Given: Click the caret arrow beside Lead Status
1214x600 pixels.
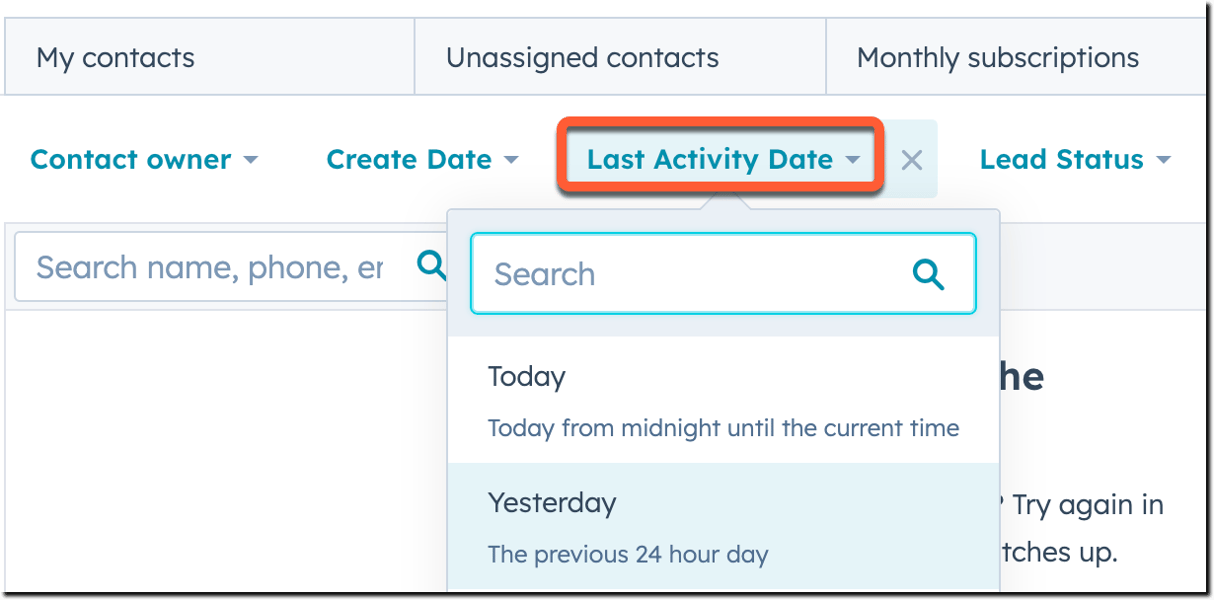Looking at the screenshot, I should click(1162, 161).
